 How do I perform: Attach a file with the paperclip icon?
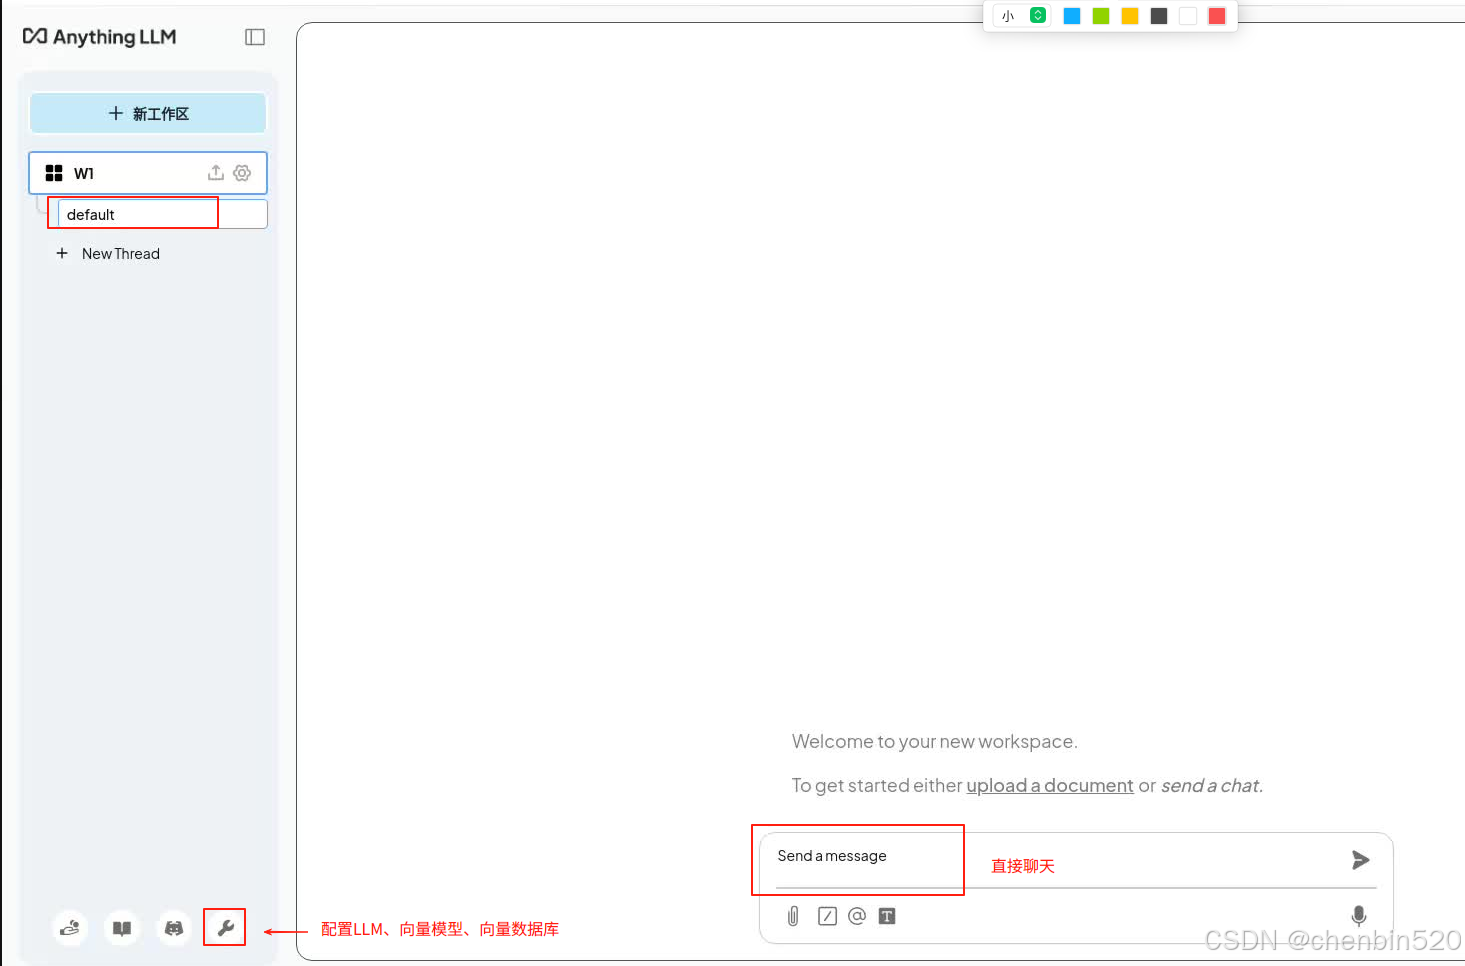(792, 915)
